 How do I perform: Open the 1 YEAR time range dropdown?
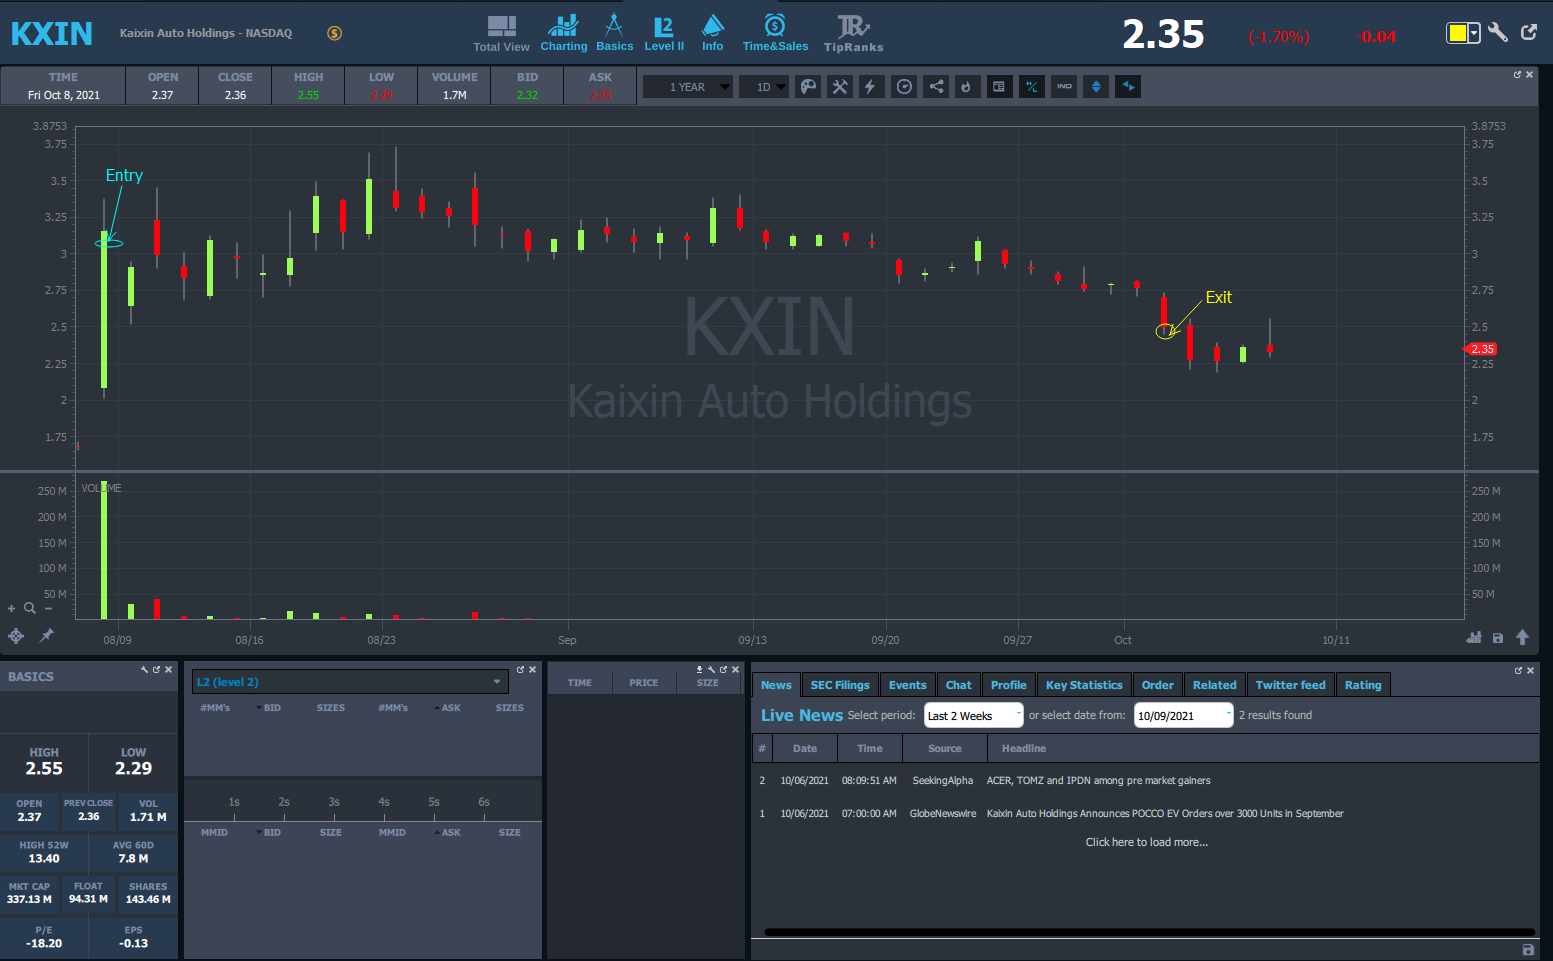click(688, 87)
